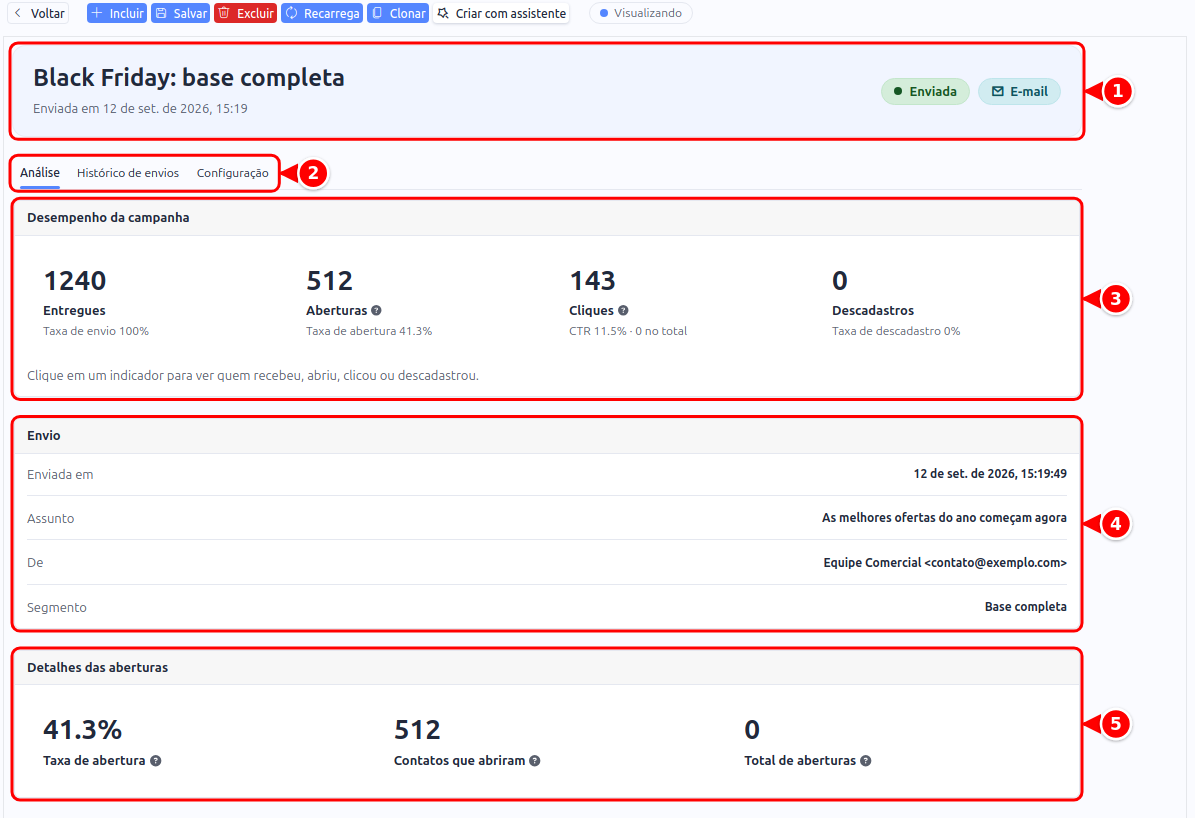Open the Histórico de envios tab
The width and height of the screenshot is (1195, 818).
[128, 173]
